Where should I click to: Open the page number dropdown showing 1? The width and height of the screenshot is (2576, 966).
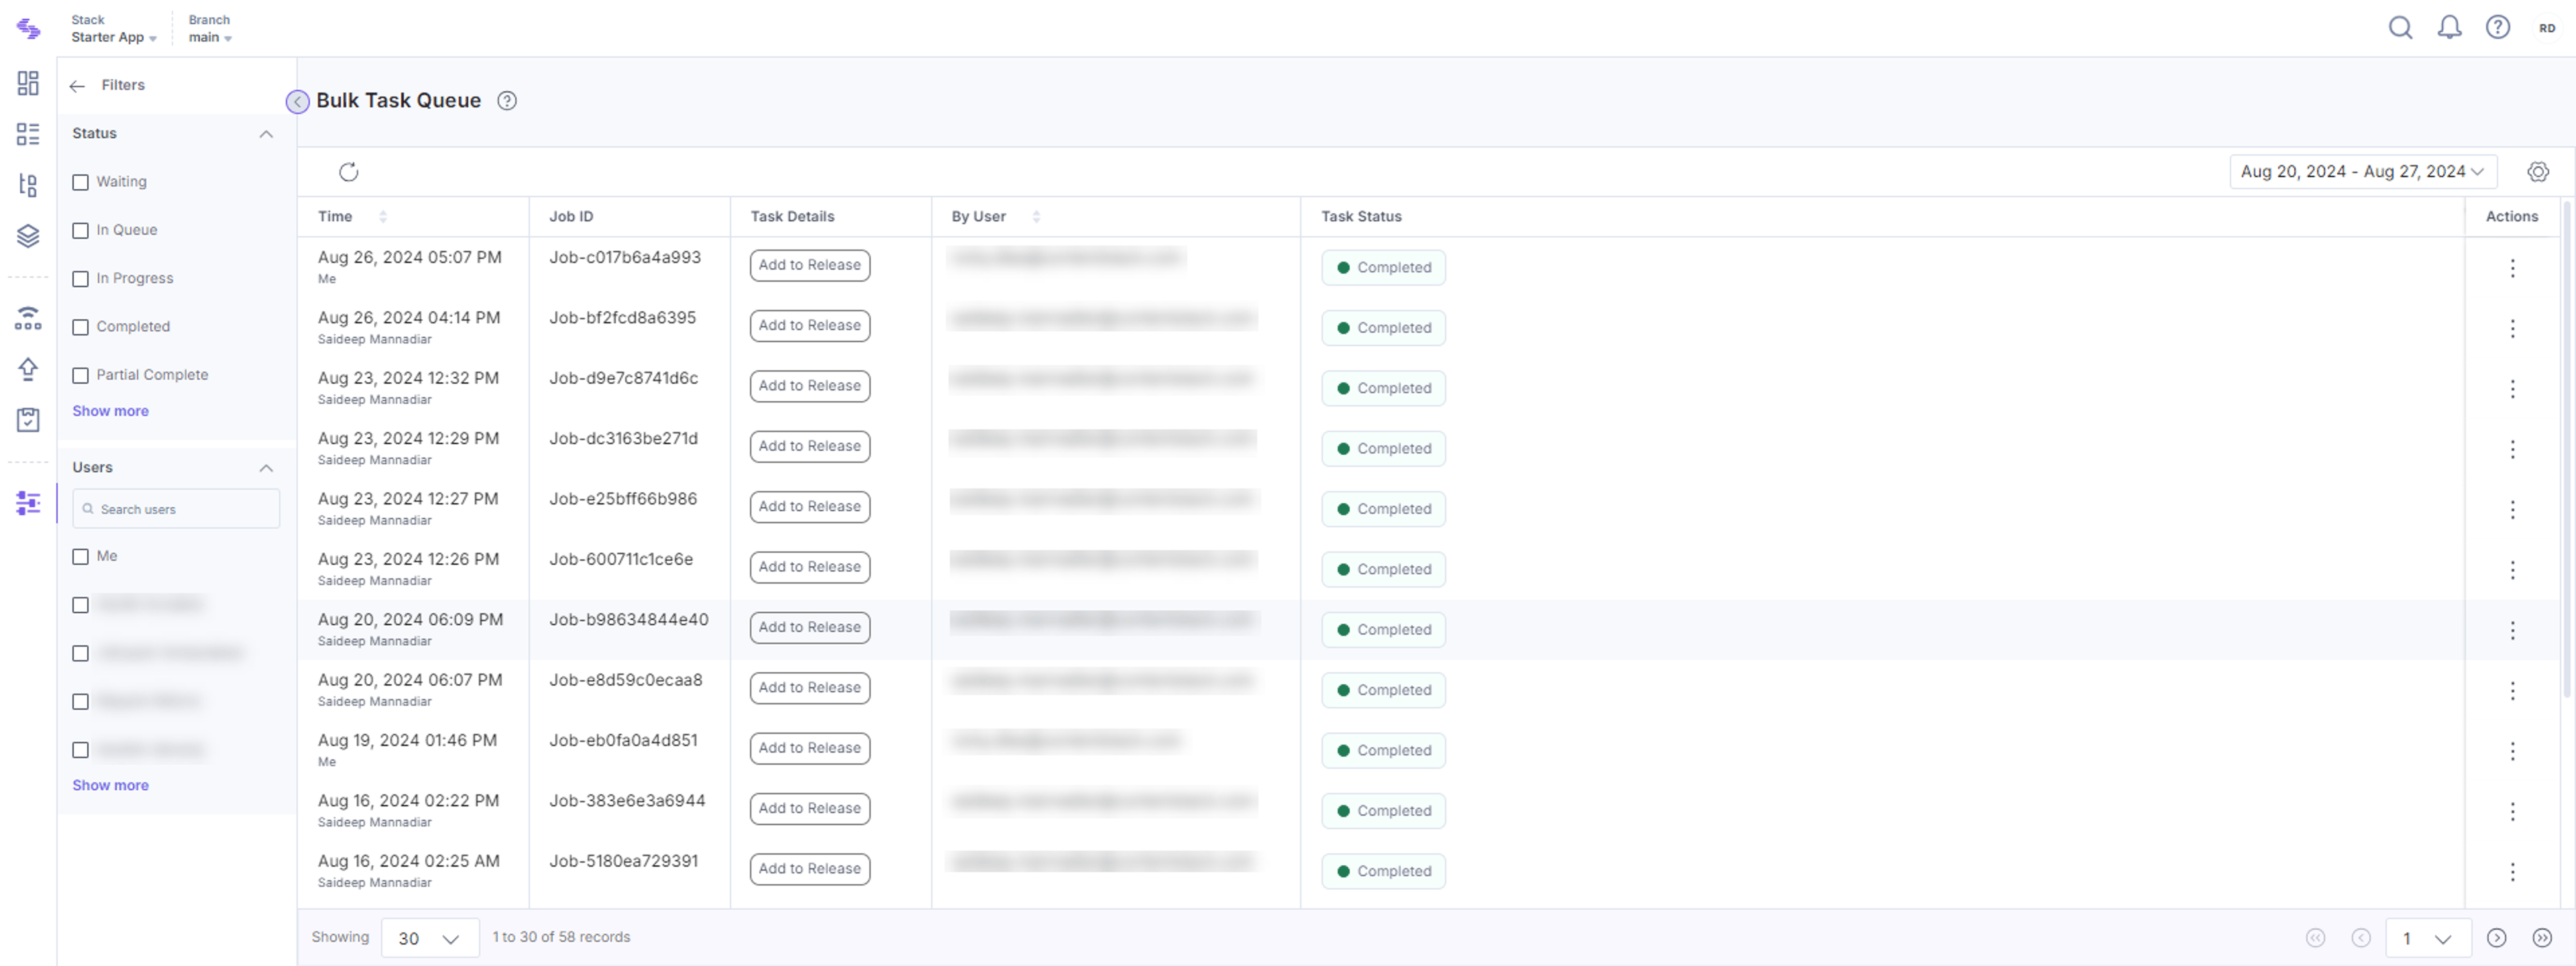(2428, 939)
